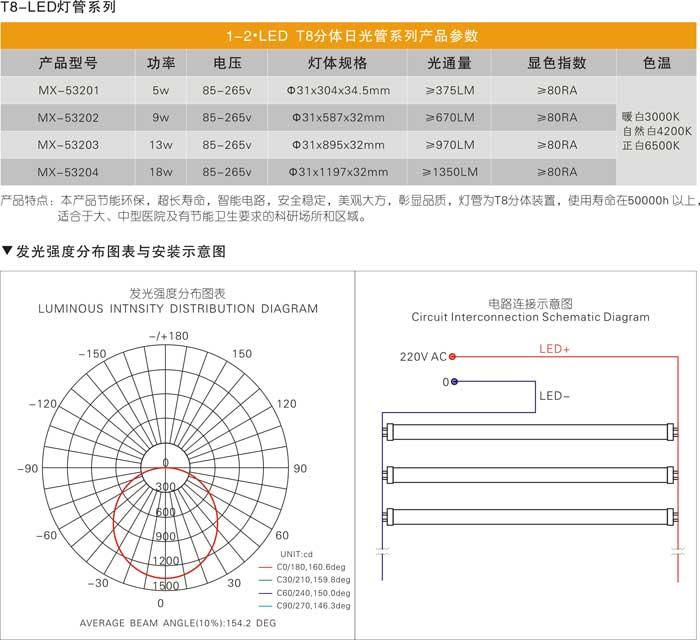The height and width of the screenshot is (640, 700).
Task: Click the -/+180 label on polar chart
Action: pos(167,336)
